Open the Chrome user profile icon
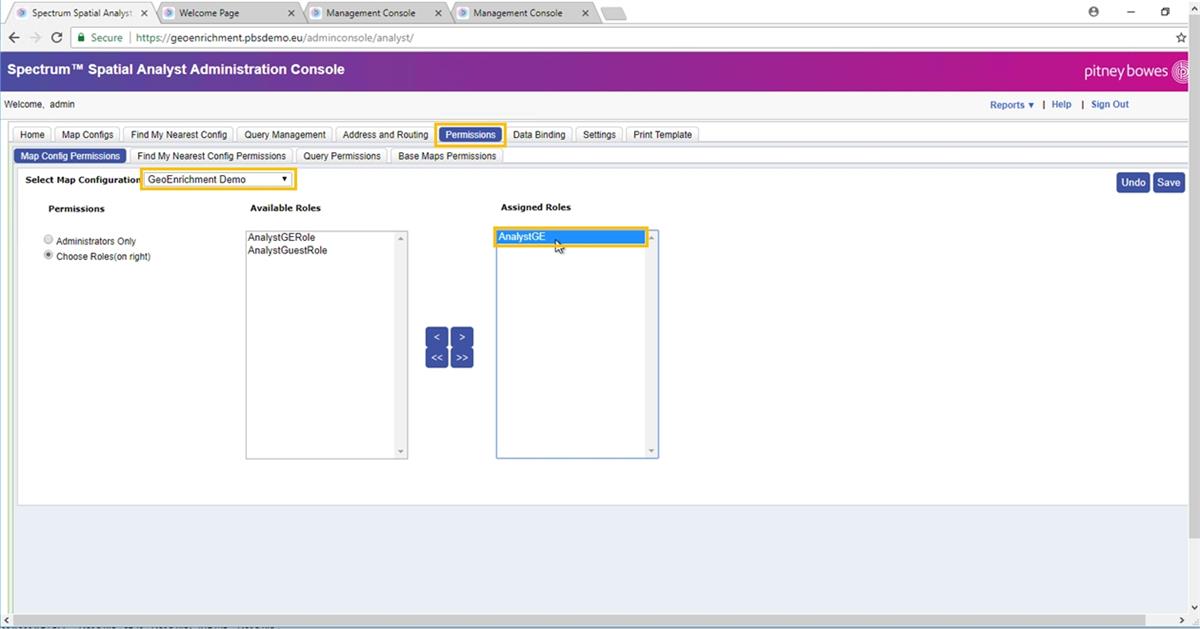This screenshot has height=629, width=1200. 1093,12
